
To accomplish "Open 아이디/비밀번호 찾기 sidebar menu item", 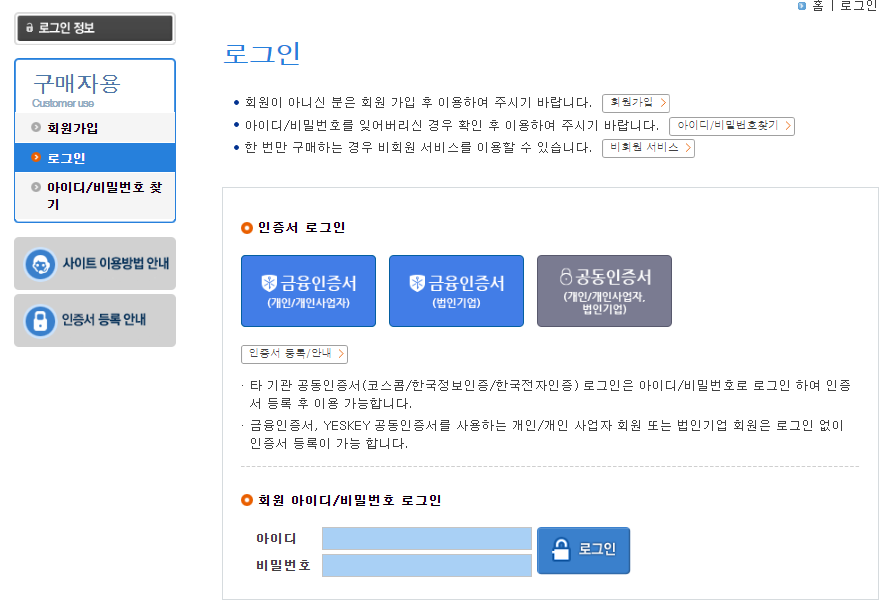I will [x=95, y=195].
